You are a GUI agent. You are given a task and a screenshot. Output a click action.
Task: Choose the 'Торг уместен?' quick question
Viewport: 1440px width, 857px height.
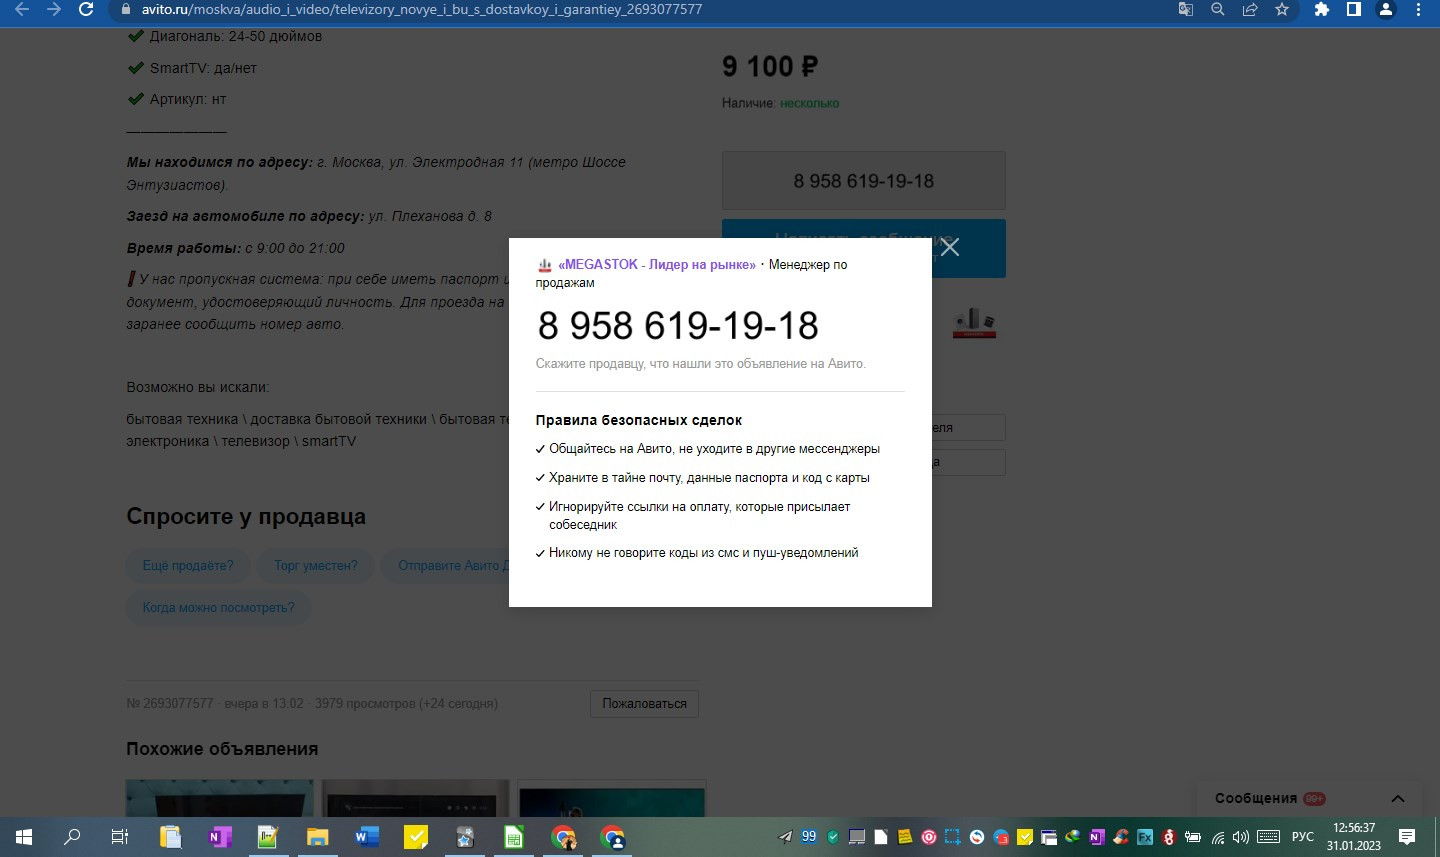pyautogui.click(x=316, y=566)
